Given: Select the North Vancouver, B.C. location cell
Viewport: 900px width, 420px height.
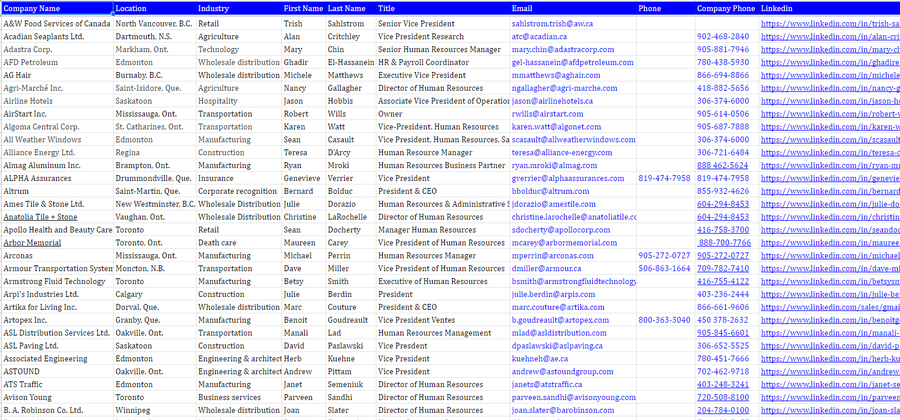Looking at the screenshot, I should [155, 24].
